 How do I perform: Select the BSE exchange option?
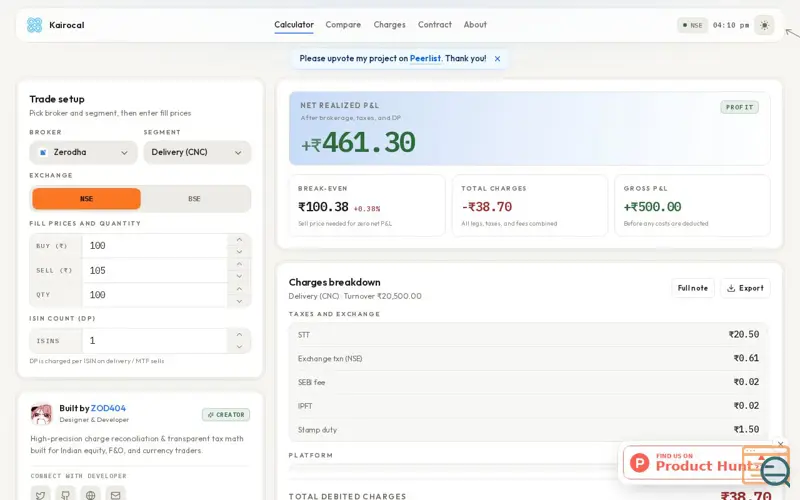coord(194,199)
